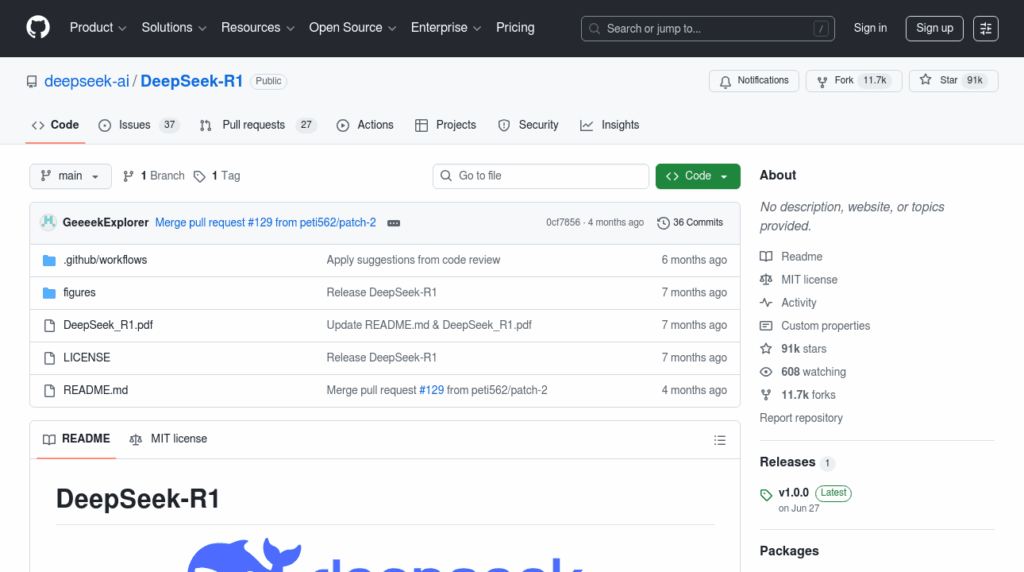Click the Custom properties icon

766,325
